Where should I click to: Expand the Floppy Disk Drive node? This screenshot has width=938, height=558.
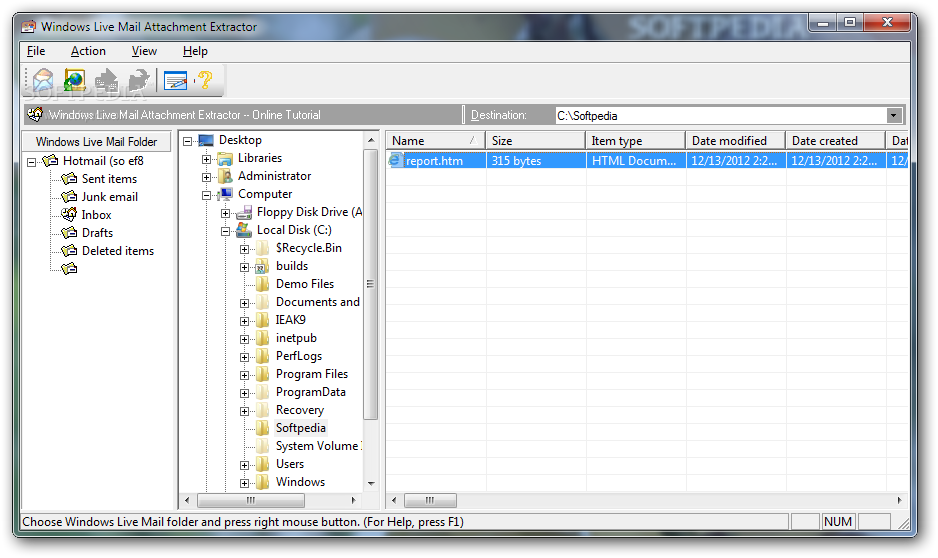point(226,213)
